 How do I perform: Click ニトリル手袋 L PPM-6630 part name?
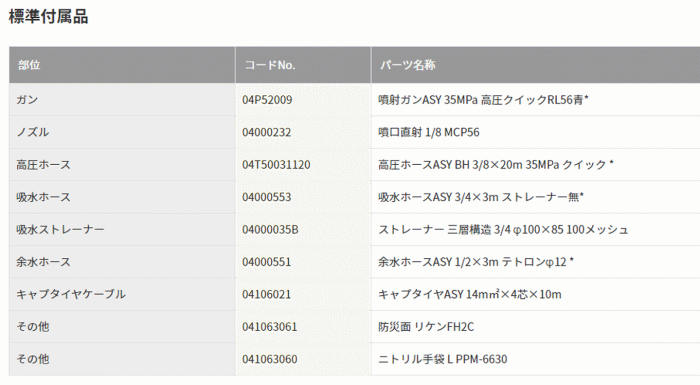point(443,359)
